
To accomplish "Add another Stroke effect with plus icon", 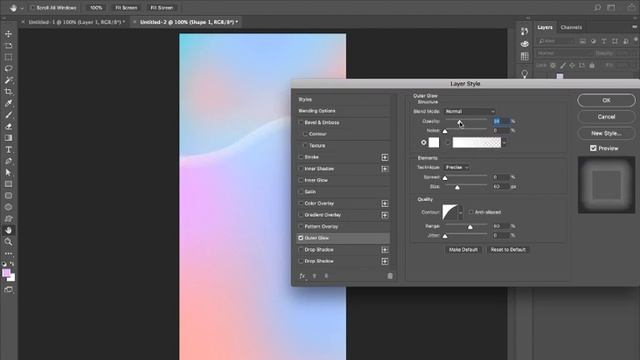I will pyautogui.click(x=384, y=157).
